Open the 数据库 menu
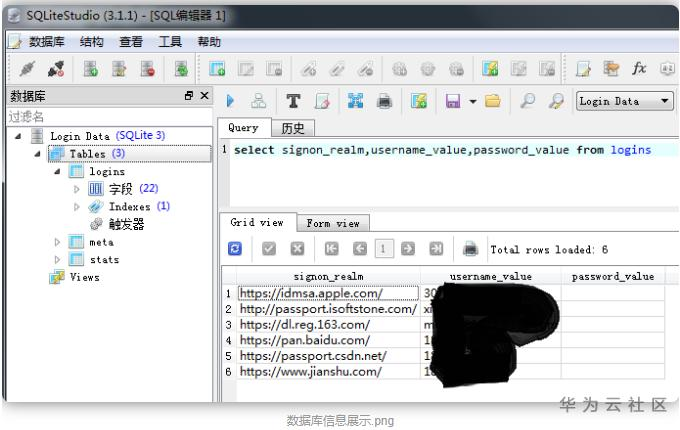 coord(46,42)
